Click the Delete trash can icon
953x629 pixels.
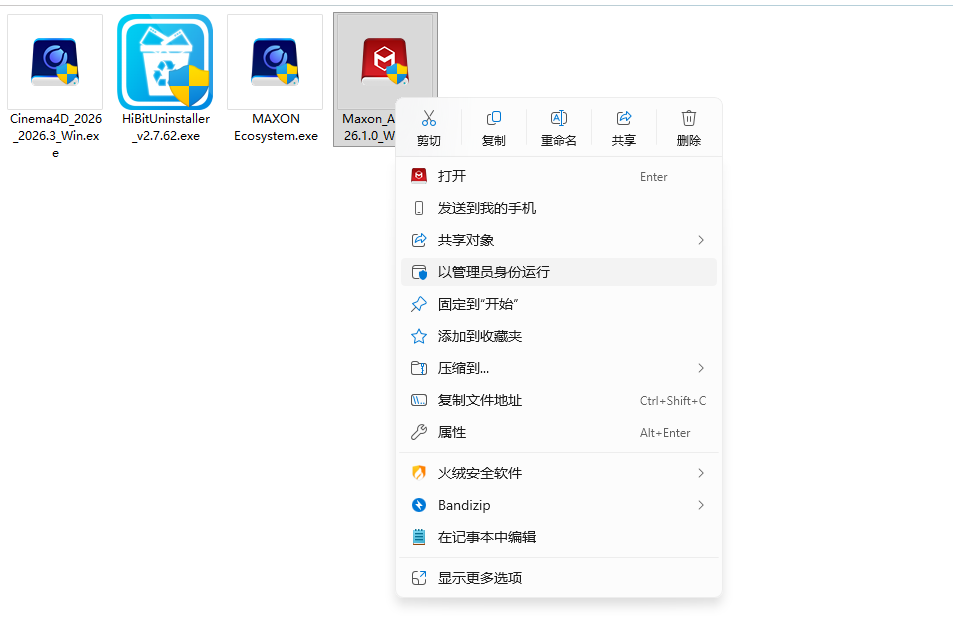coord(689,118)
